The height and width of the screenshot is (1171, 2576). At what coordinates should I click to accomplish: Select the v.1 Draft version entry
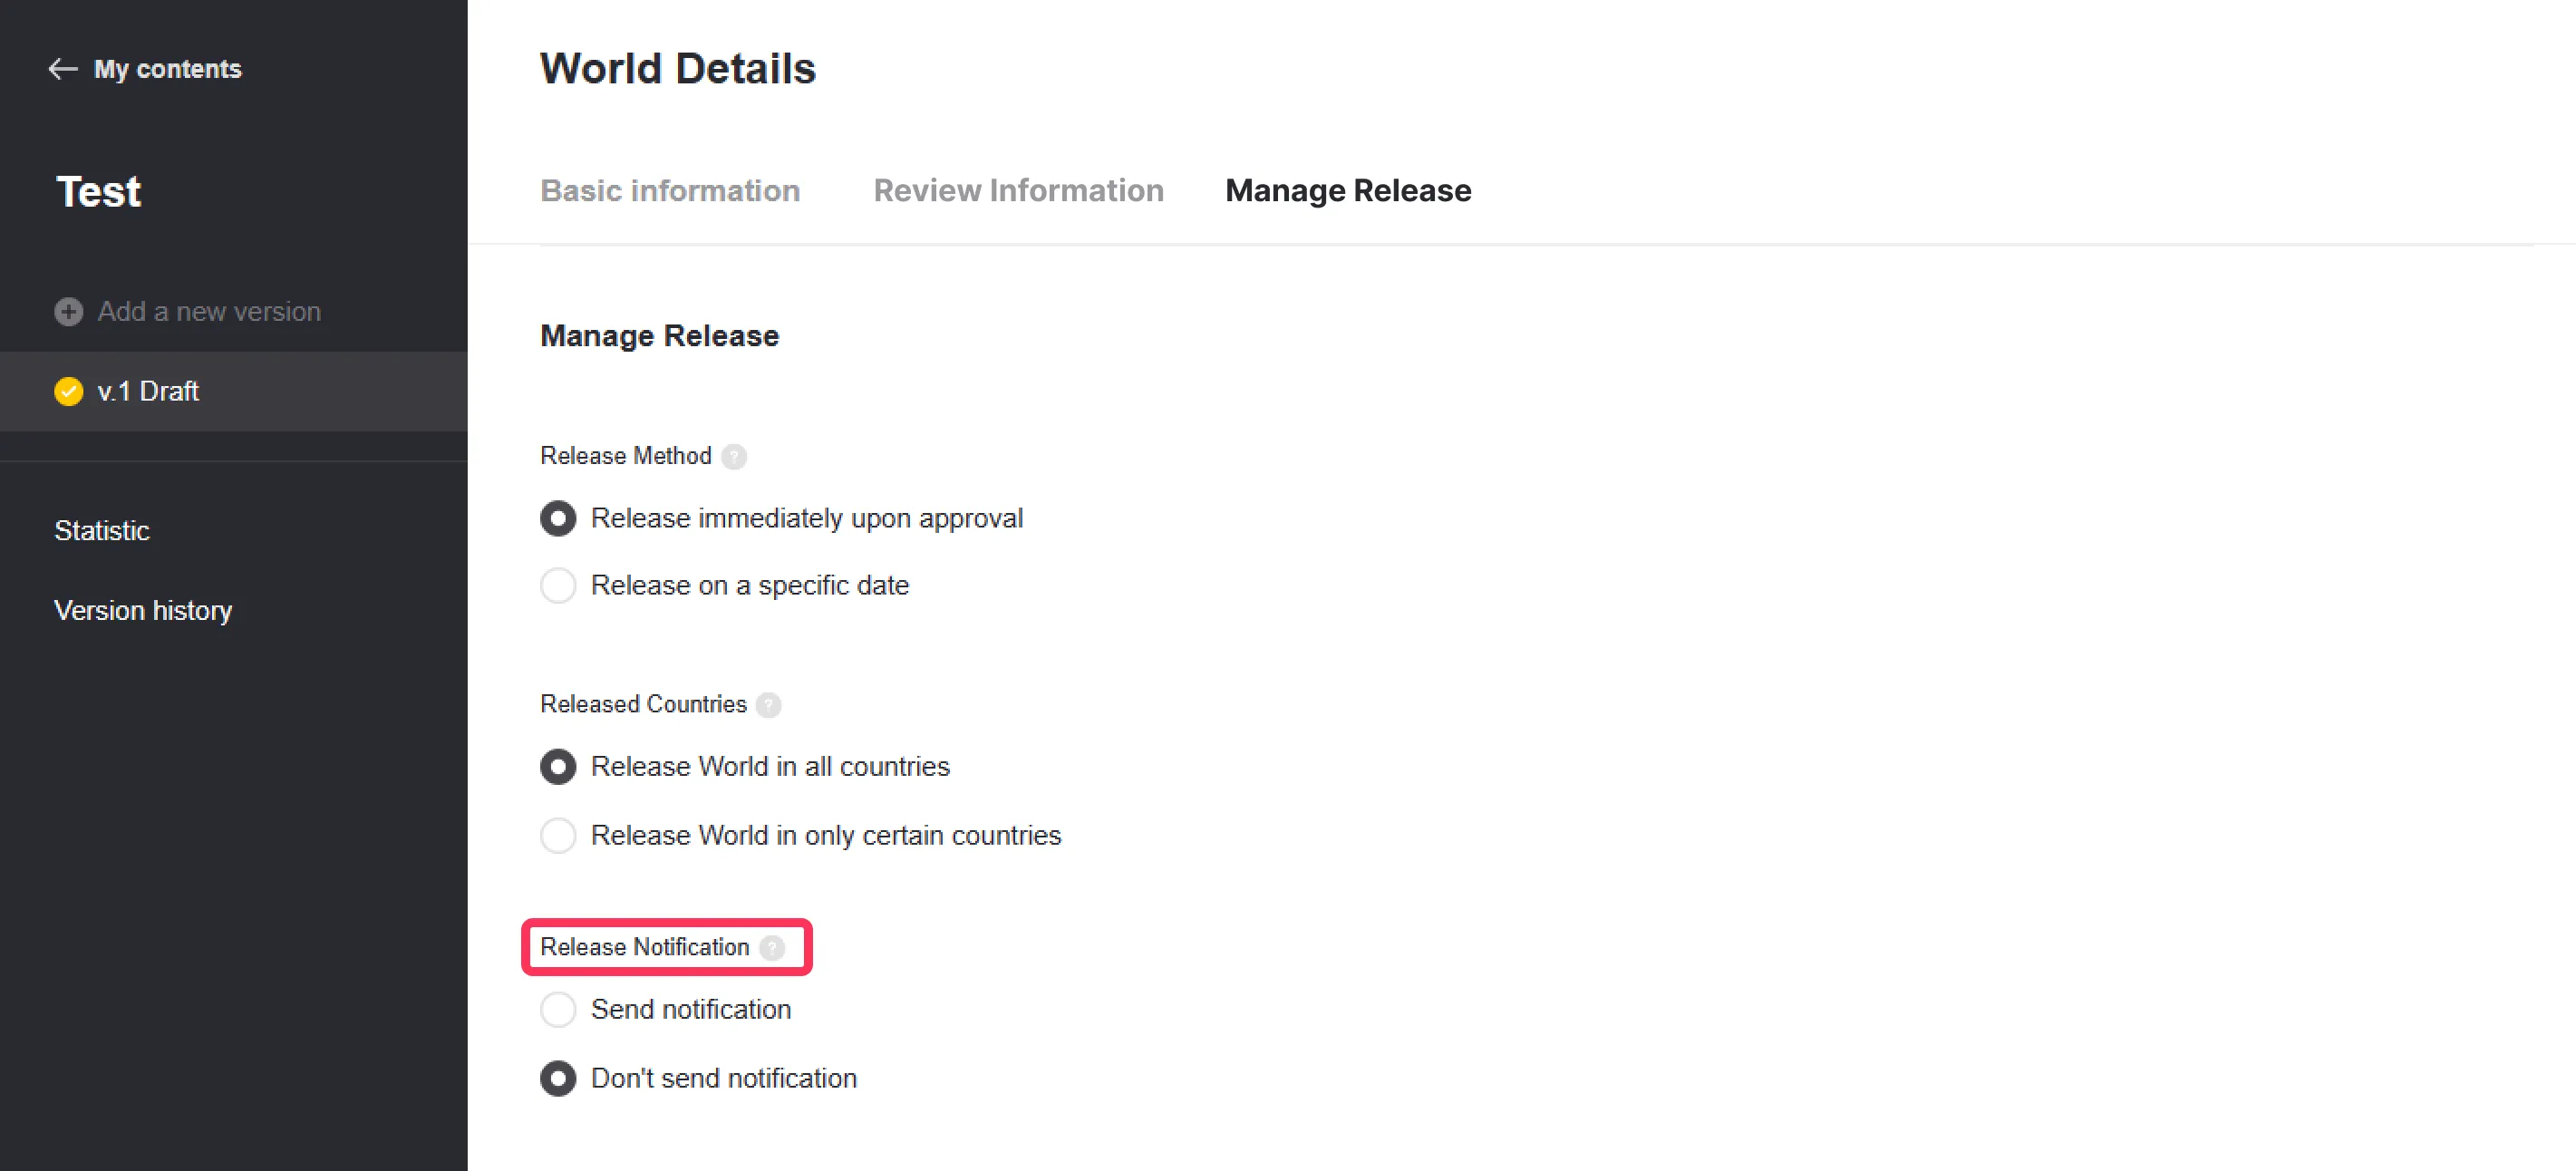(x=234, y=391)
